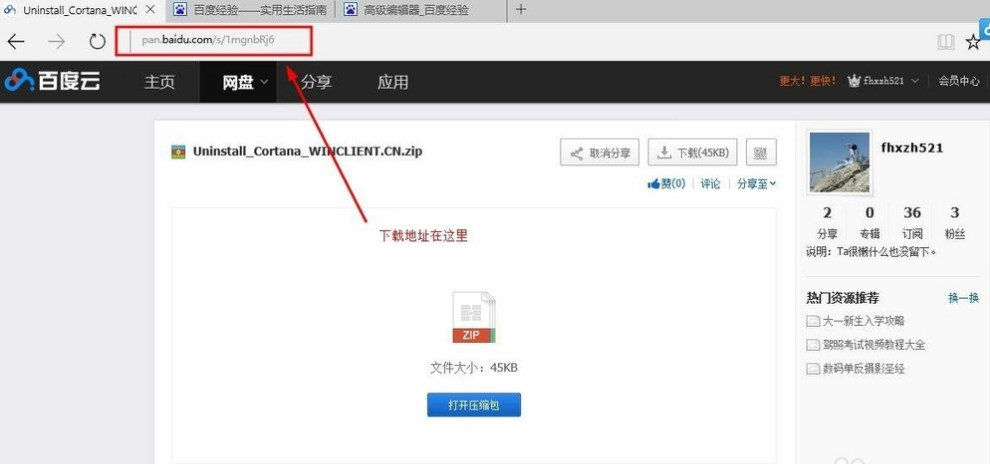Viewport: 990px width, 464px height.
Task: Open the 应用 navigation item
Action: click(x=393, y=82)
